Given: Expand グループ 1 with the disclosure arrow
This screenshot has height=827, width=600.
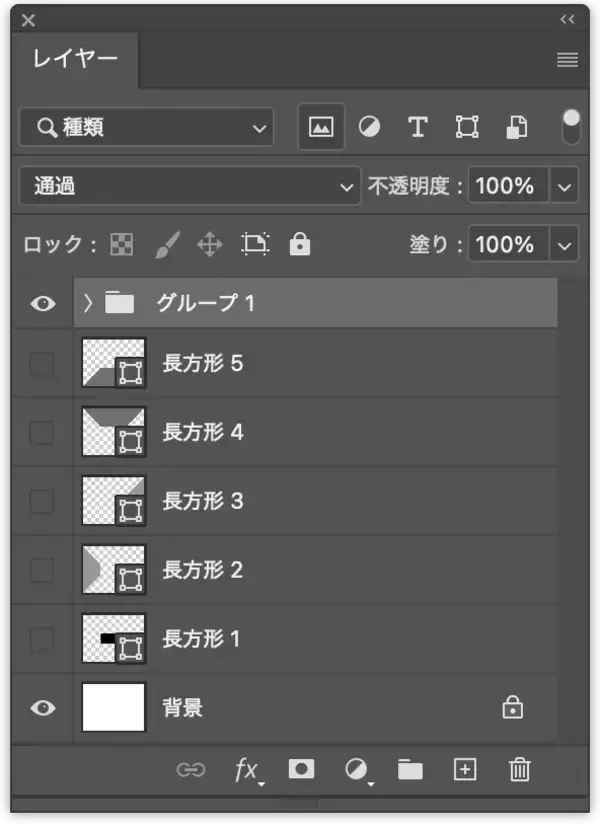Looking at the screenshot, I should (88, 301).
